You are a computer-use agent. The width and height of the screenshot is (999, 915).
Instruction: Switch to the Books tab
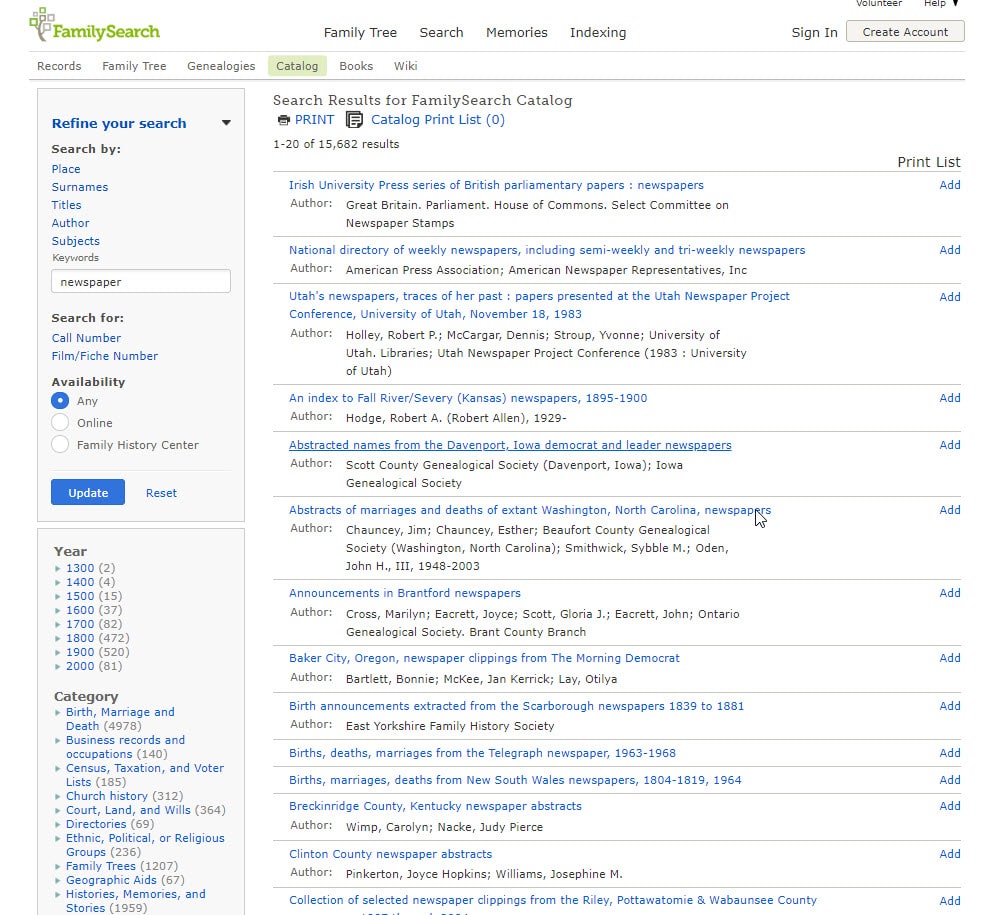356,66
